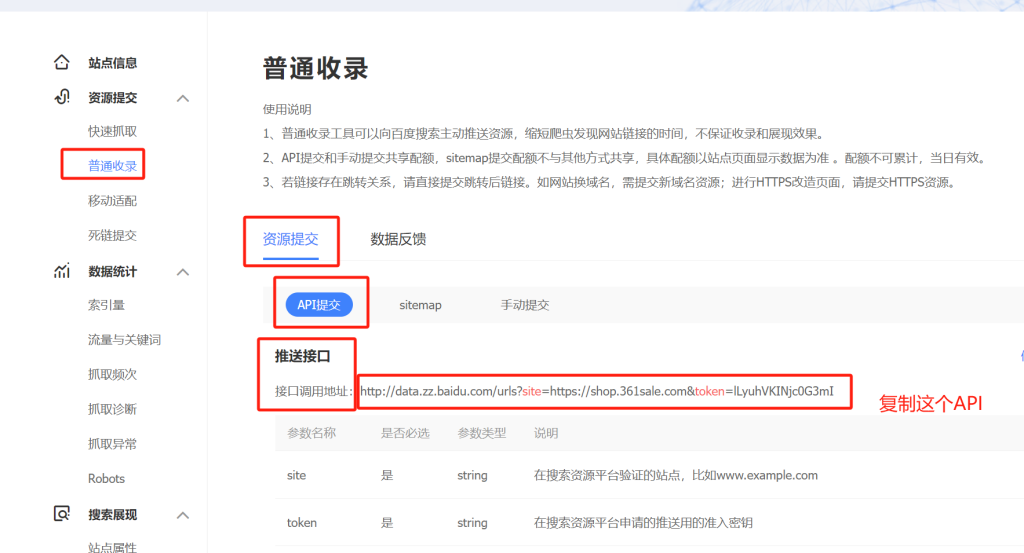Click usage instruction line 3 about HTTPS
Screen dimensions: 1024x553
609,182
